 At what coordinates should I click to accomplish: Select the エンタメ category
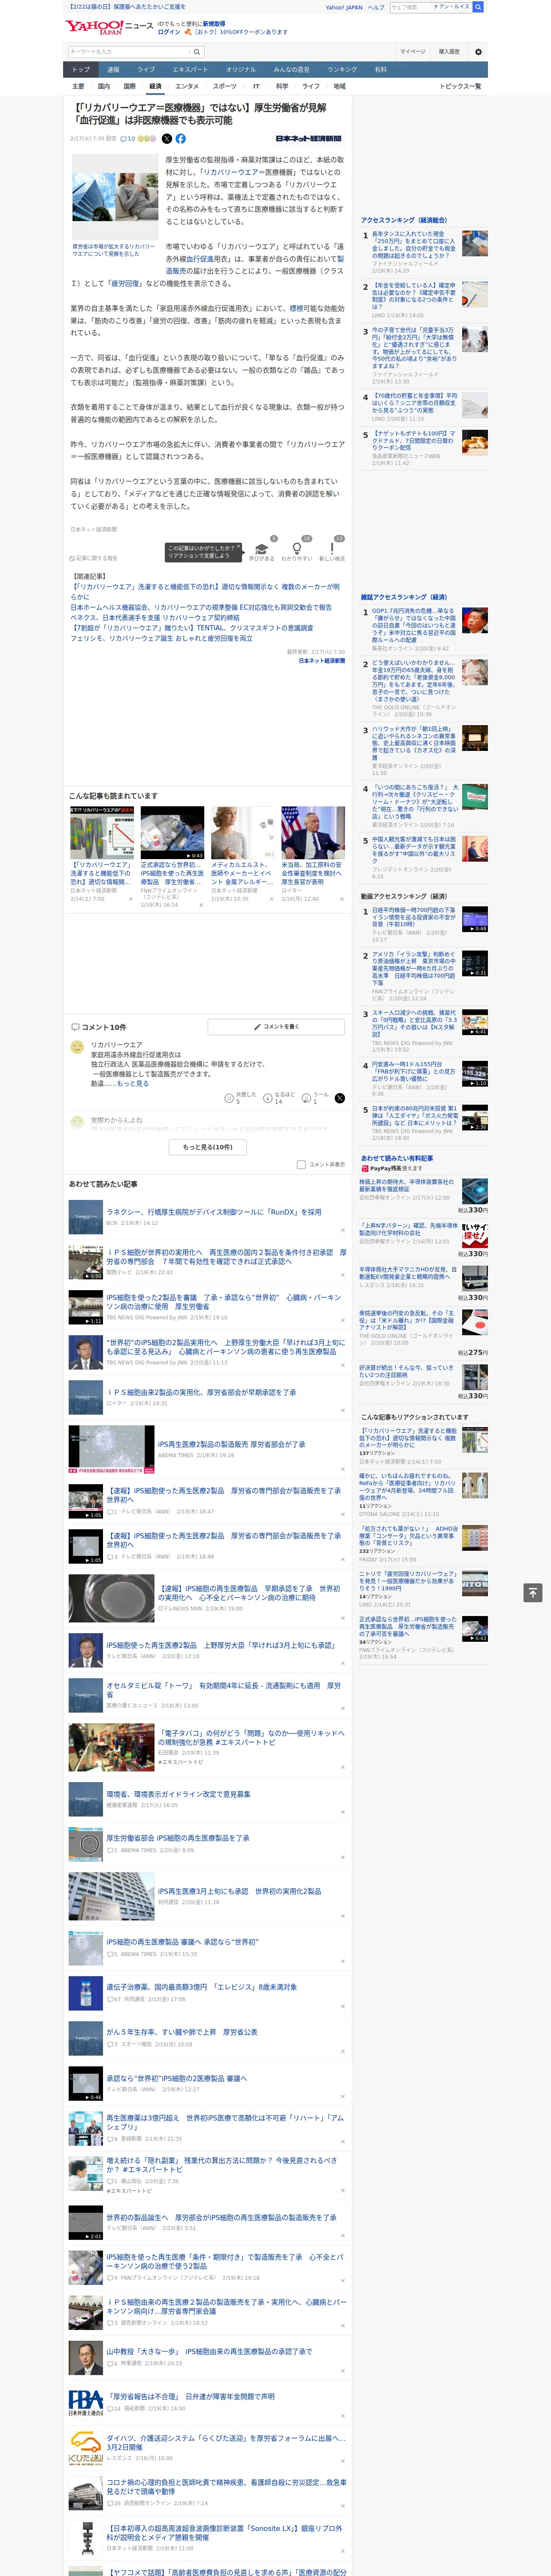[187, 86]
